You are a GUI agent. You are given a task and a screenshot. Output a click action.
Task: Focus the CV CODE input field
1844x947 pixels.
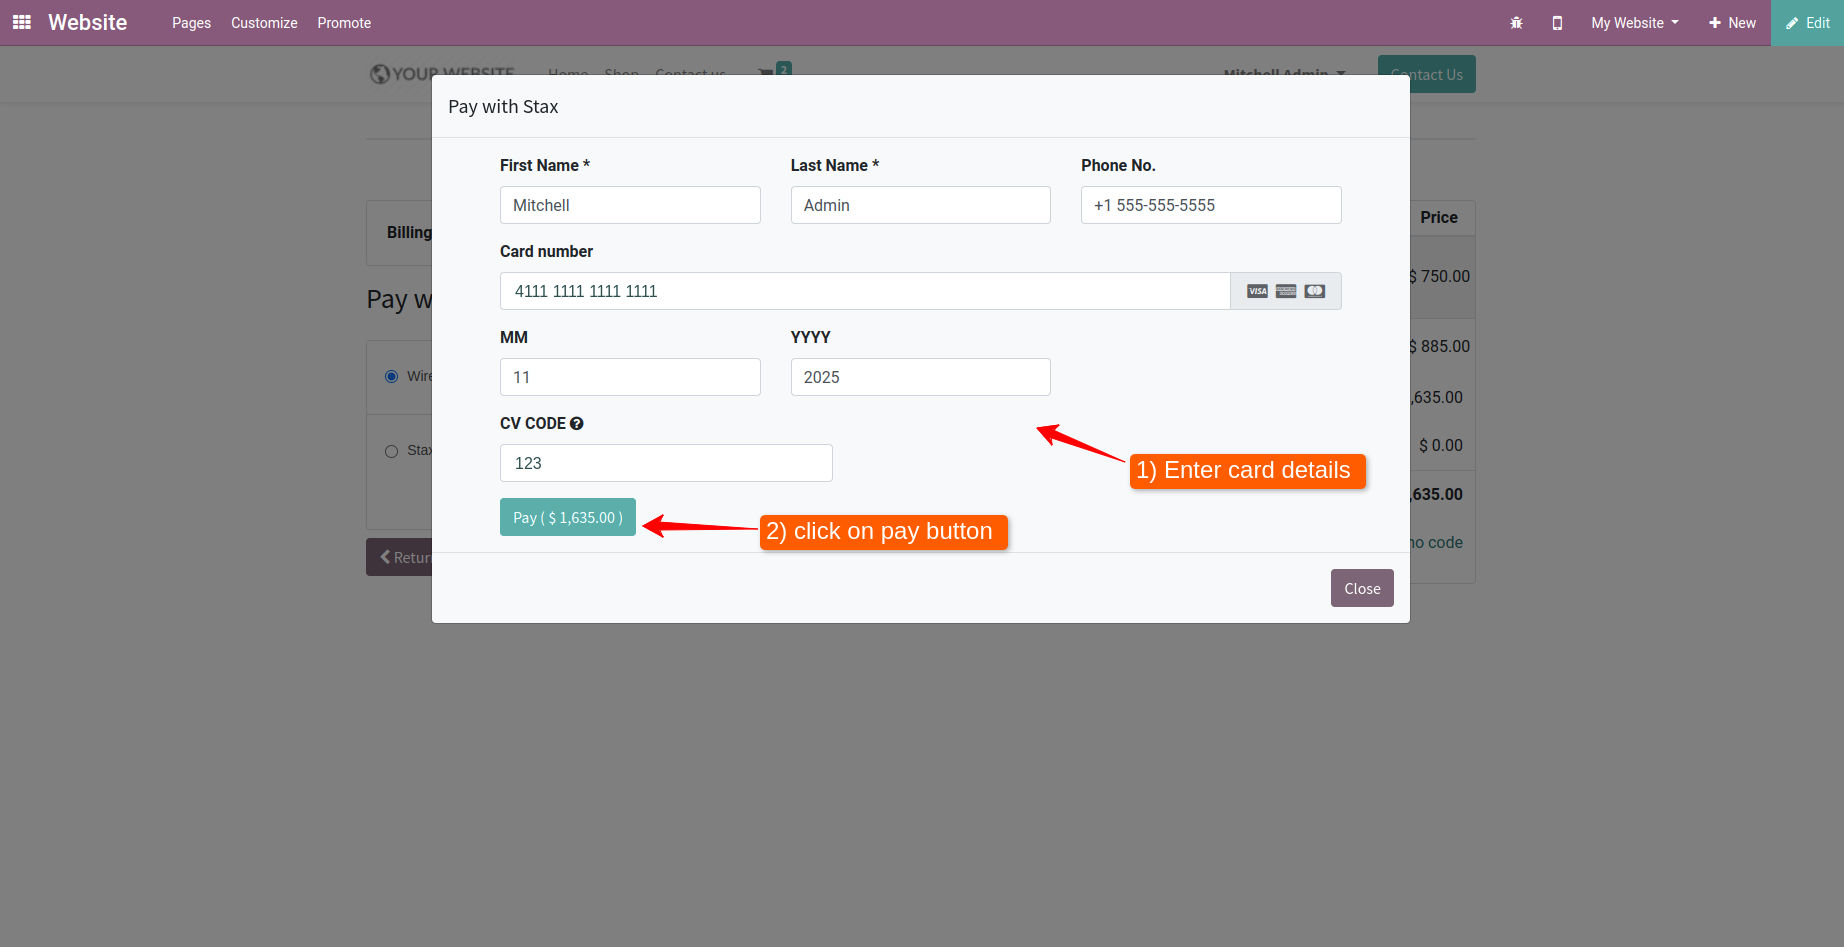coord(666,463)
